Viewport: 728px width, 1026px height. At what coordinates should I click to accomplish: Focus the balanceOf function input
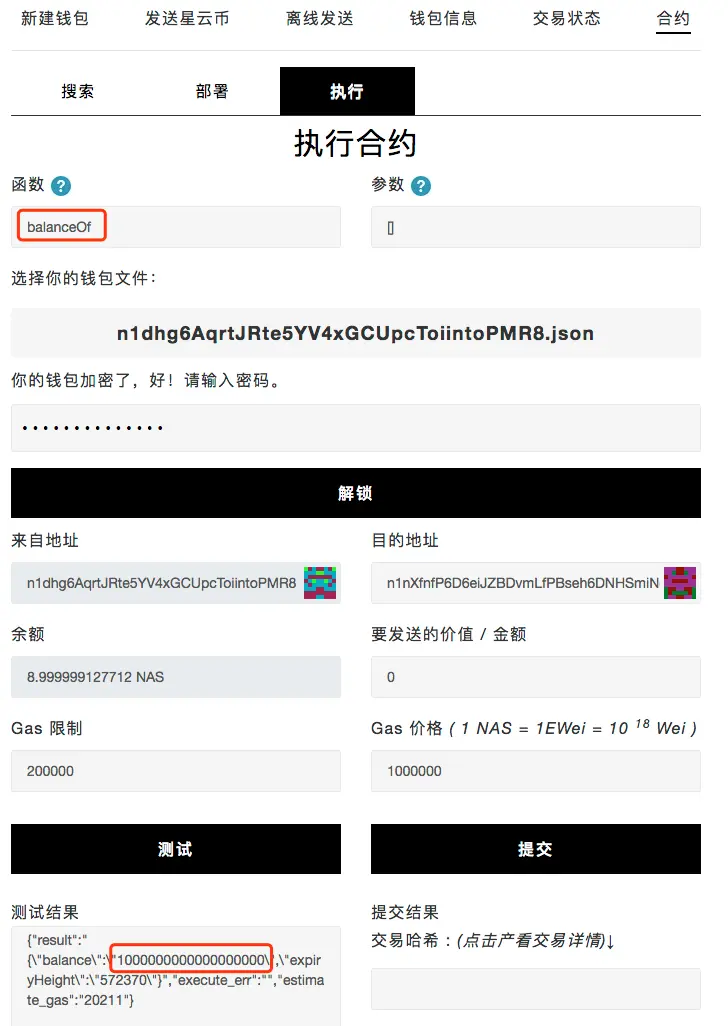coord(176,227)
